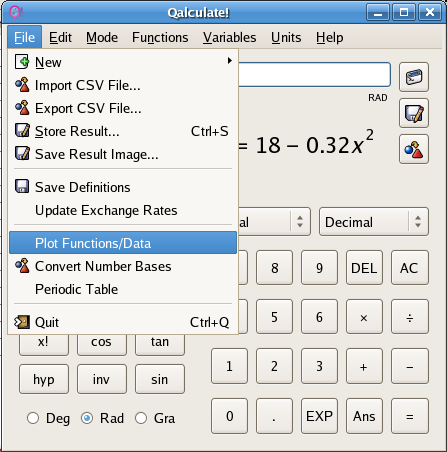Click inside the expression input field
447x452 pixels.
pyautogui.click(x=314, y=74)
